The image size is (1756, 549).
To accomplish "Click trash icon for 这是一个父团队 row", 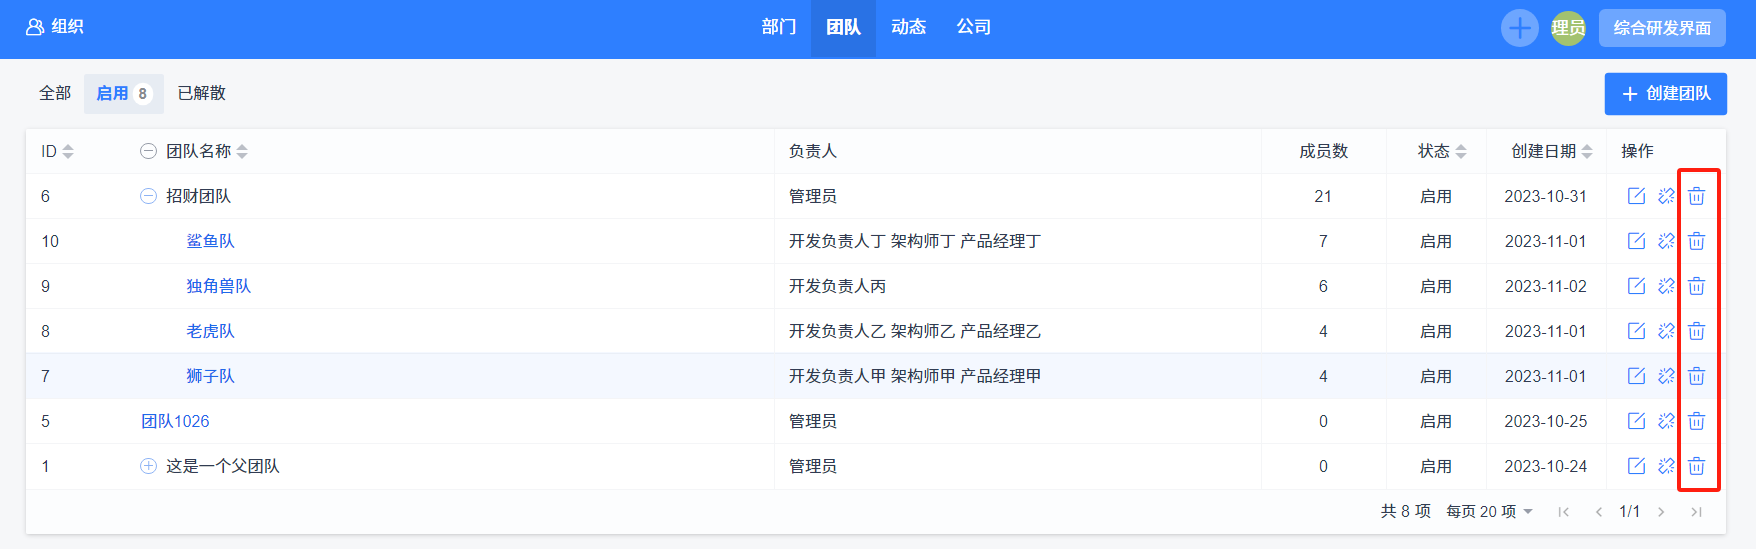I will click(x=1696, y=466).
